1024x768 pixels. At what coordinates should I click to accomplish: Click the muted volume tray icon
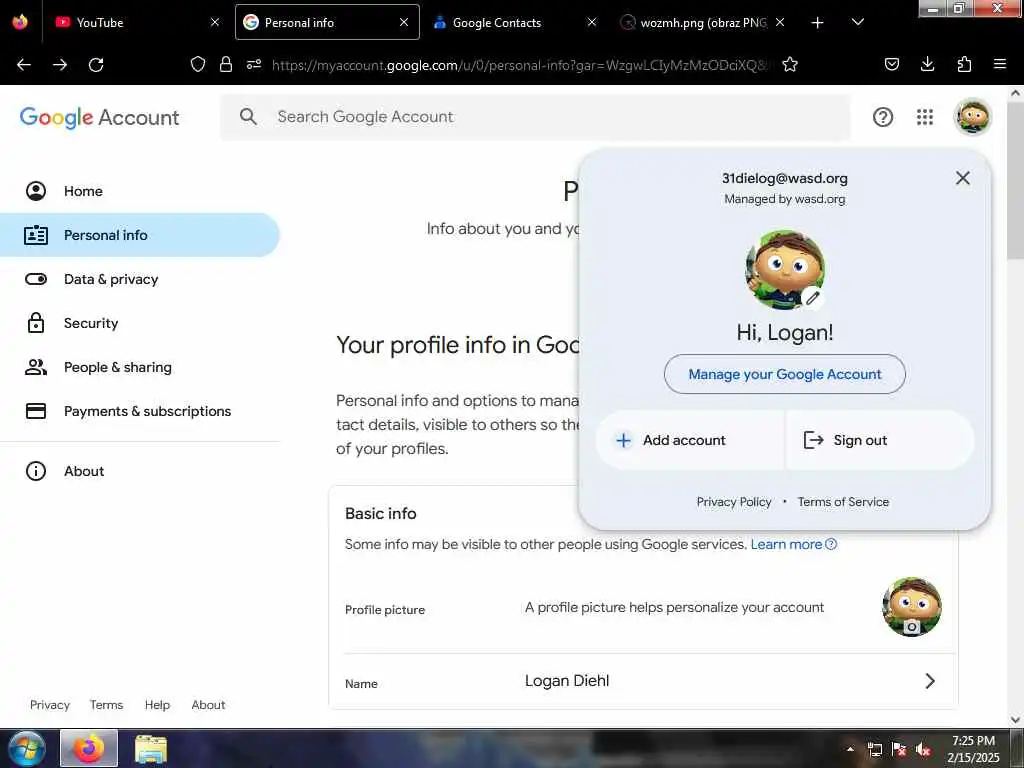click(x=923, y=750)
